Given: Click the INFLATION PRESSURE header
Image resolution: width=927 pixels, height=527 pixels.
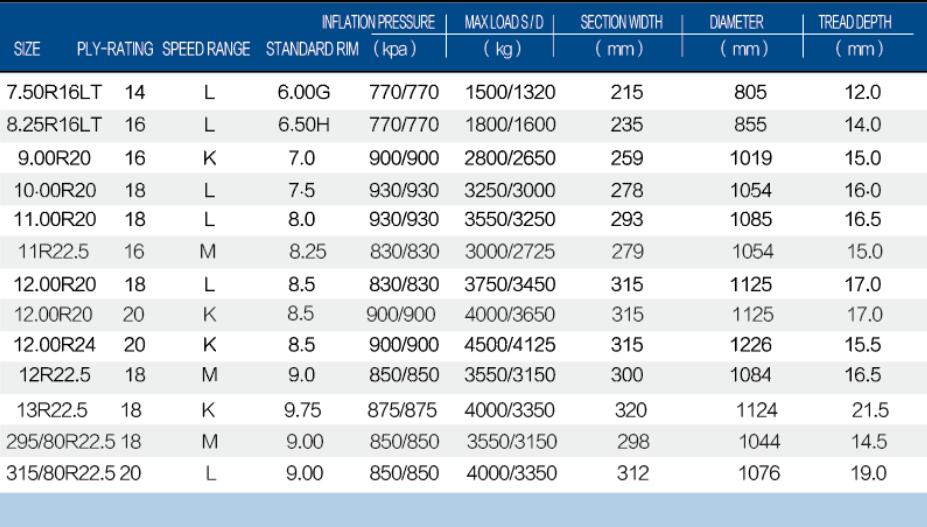Looking at the screenshot, I should pos(378,22).
